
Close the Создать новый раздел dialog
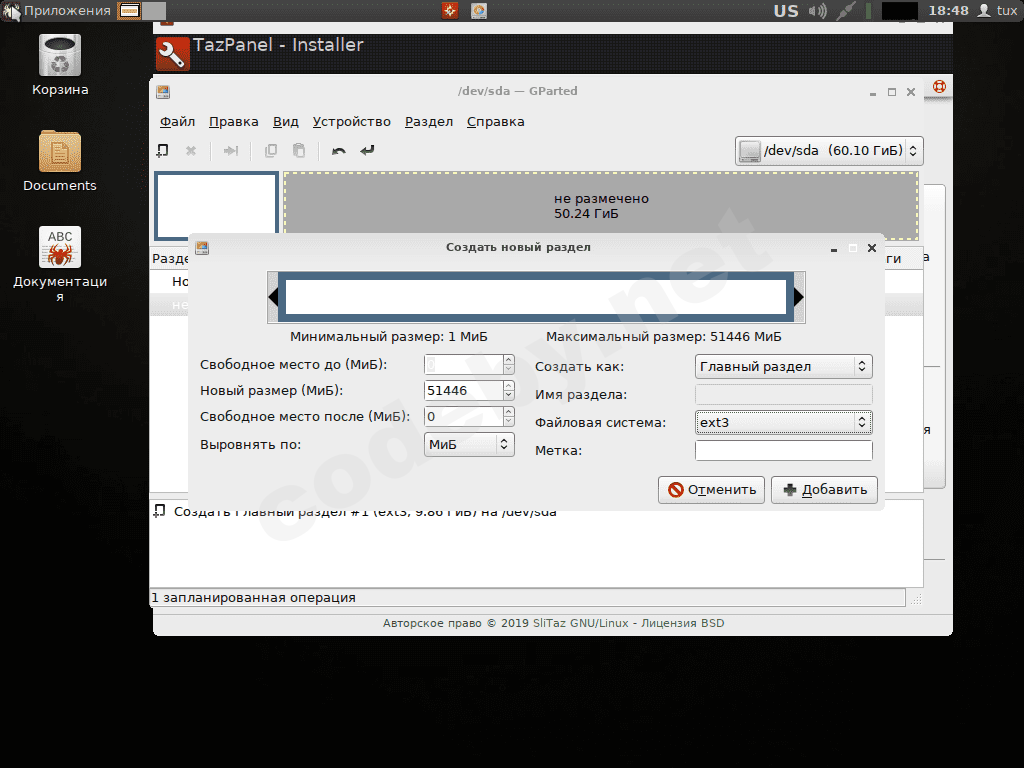pyautogui.click(x=872, y=248)
